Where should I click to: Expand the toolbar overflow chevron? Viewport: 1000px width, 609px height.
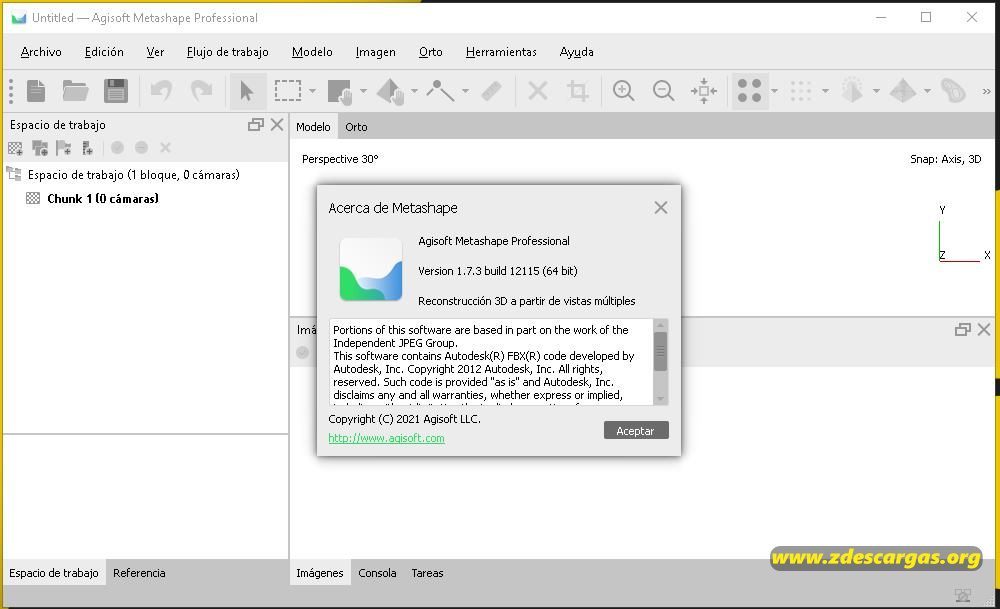tap(987, 91)
